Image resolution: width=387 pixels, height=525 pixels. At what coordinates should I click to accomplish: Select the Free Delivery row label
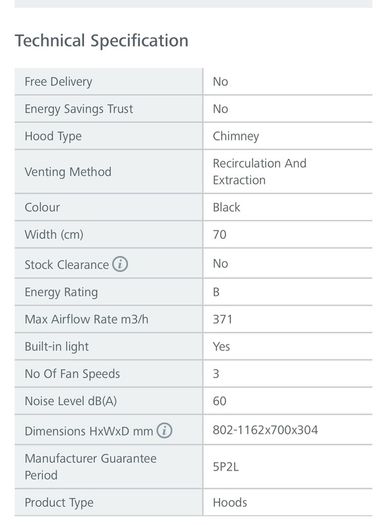(x=58, y=82)
